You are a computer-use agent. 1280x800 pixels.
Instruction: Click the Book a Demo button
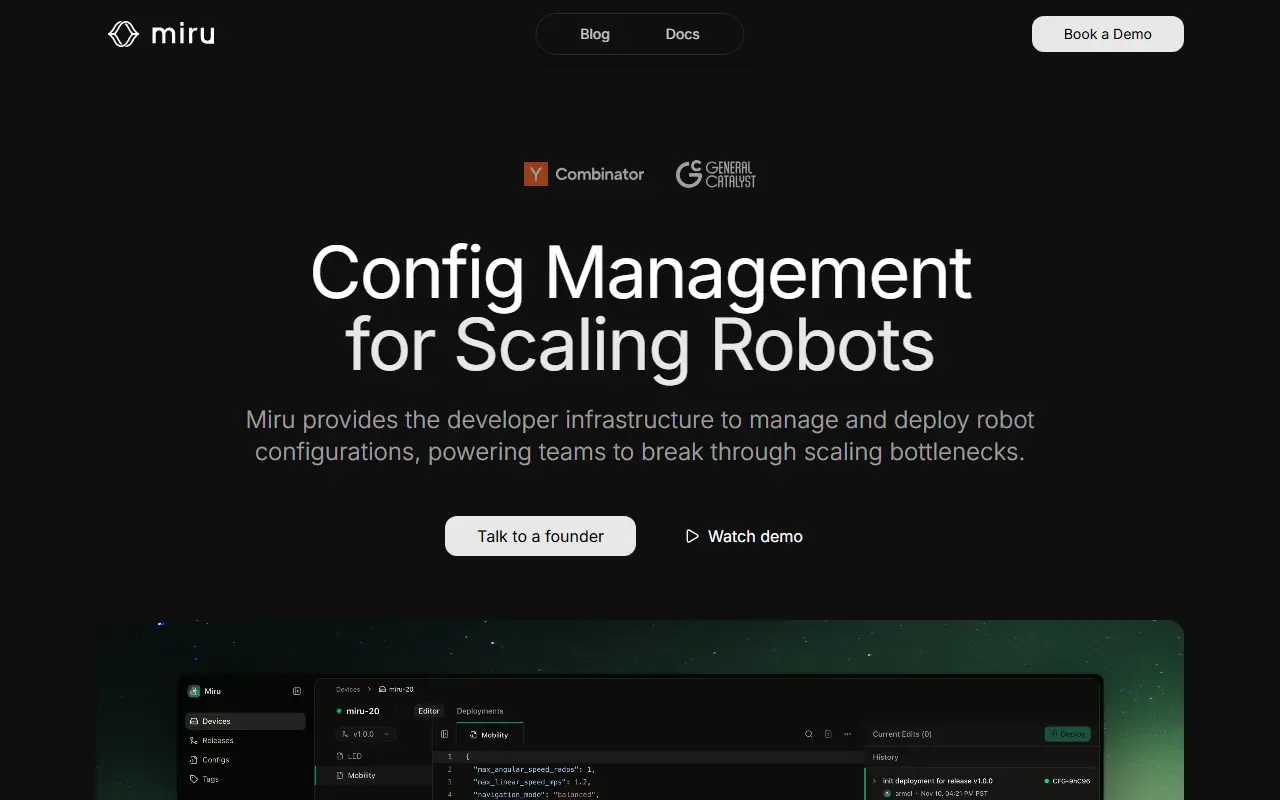pyautogui.click(x=1108, y=34)
